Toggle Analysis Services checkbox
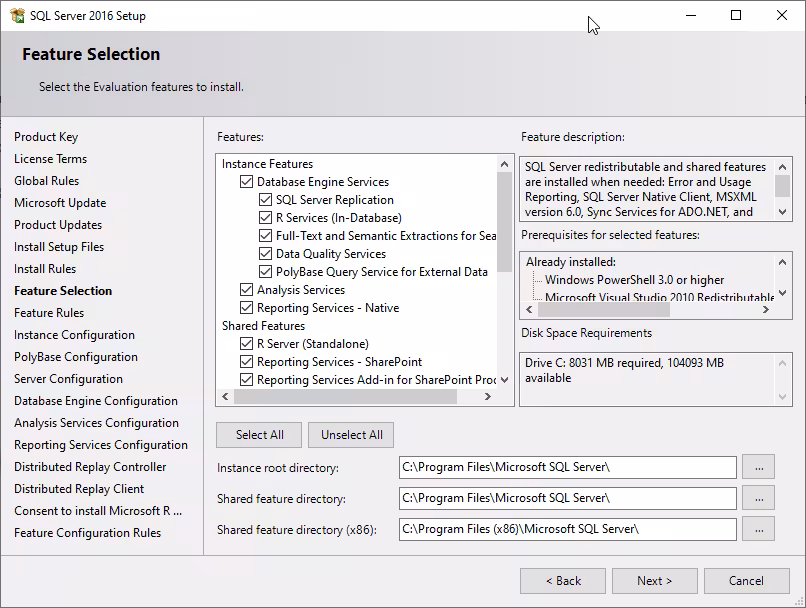The image size is (806, 608). (246, 290)
